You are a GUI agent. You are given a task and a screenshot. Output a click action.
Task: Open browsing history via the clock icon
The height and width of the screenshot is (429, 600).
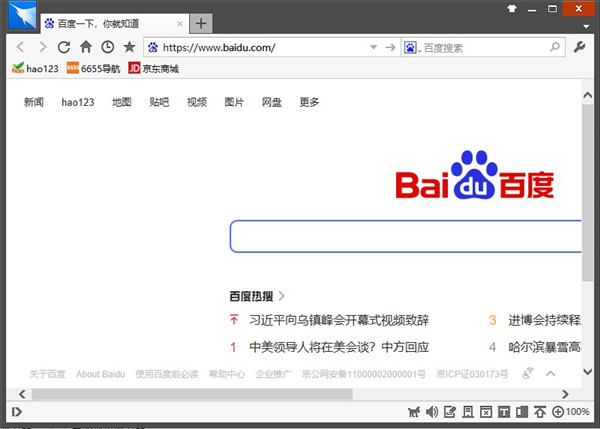pyautogui.click(x=107, y=47)
